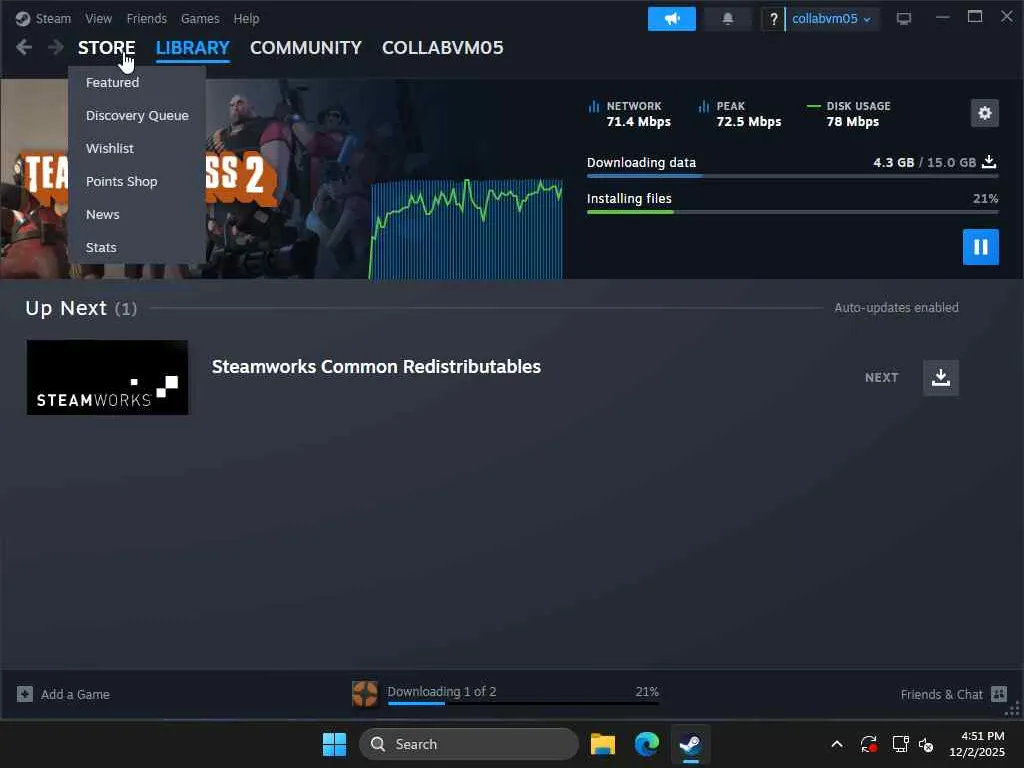1024x768 pixels.
Task: Click the network throughput graph
Action: 466,229
